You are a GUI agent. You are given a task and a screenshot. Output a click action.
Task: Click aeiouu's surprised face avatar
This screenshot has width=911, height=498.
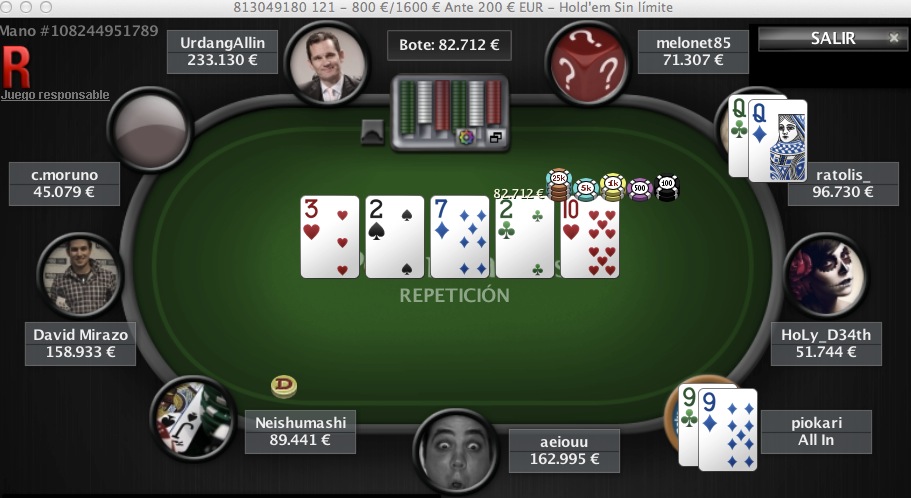[x=456, y=452]
